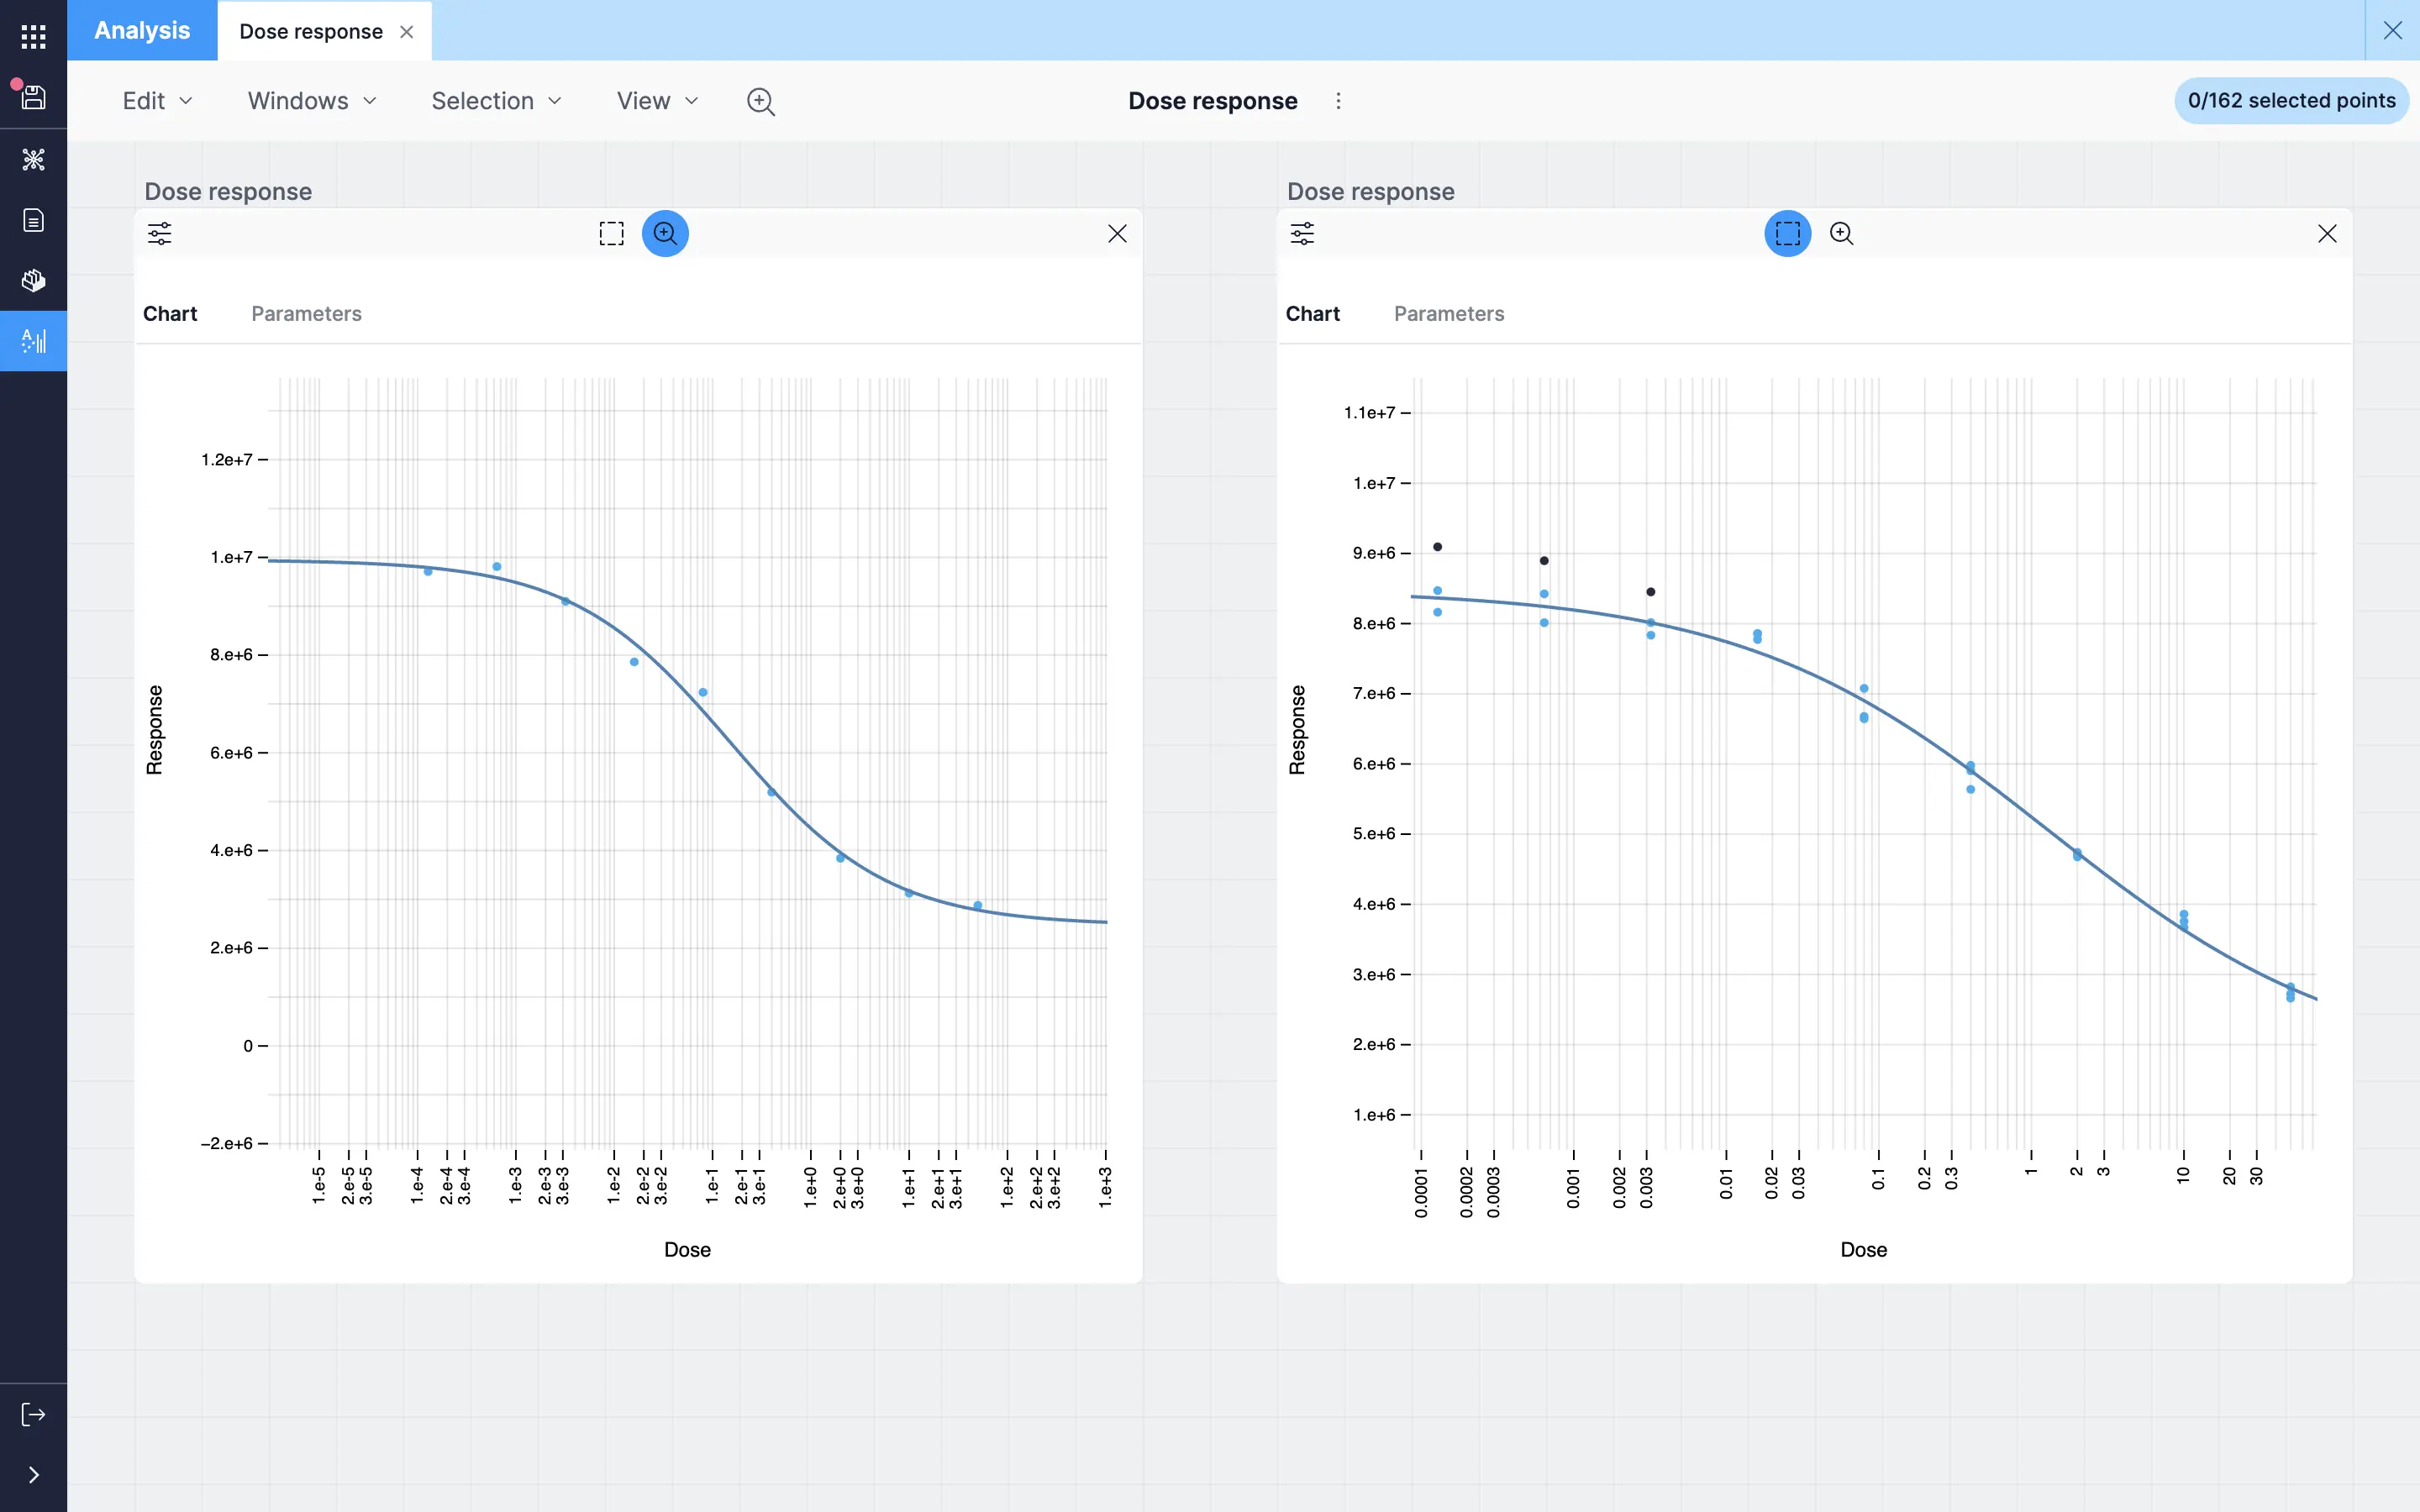This screenshot has height=1512, width=2420.
Task: Click the filter/settings sliders icon left panel
Action: 159,234
